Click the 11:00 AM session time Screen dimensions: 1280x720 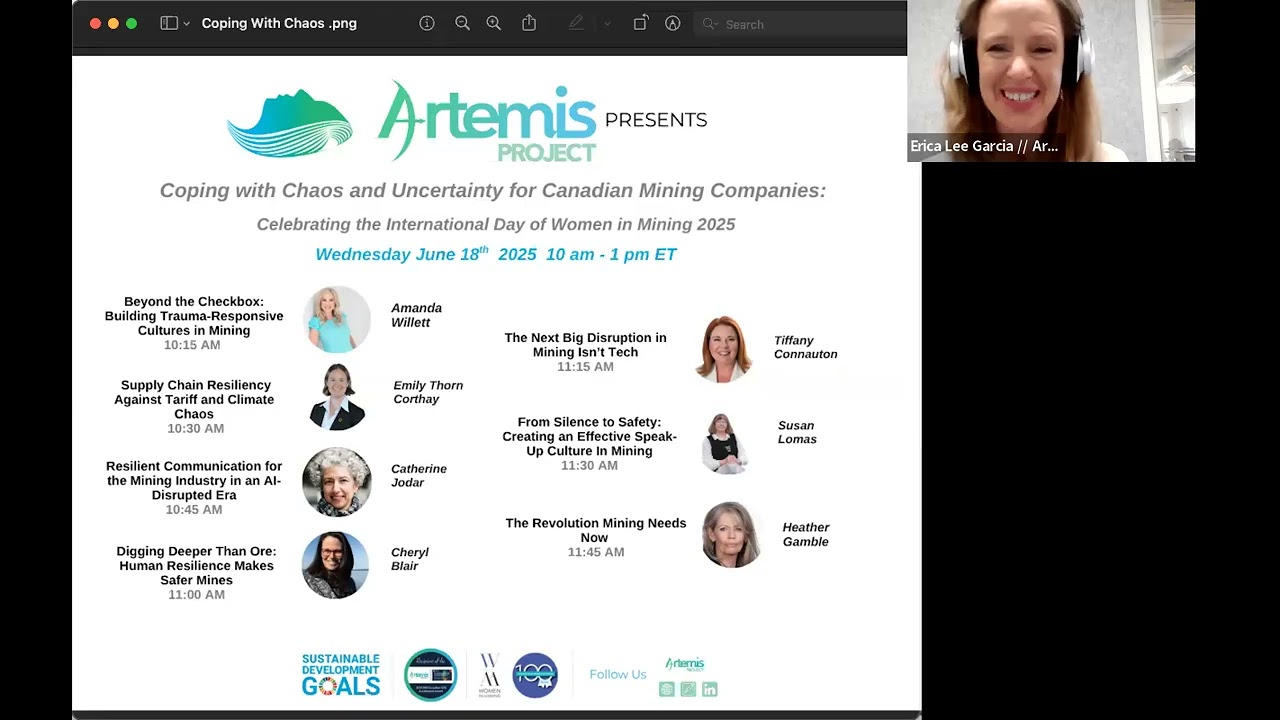196,594
